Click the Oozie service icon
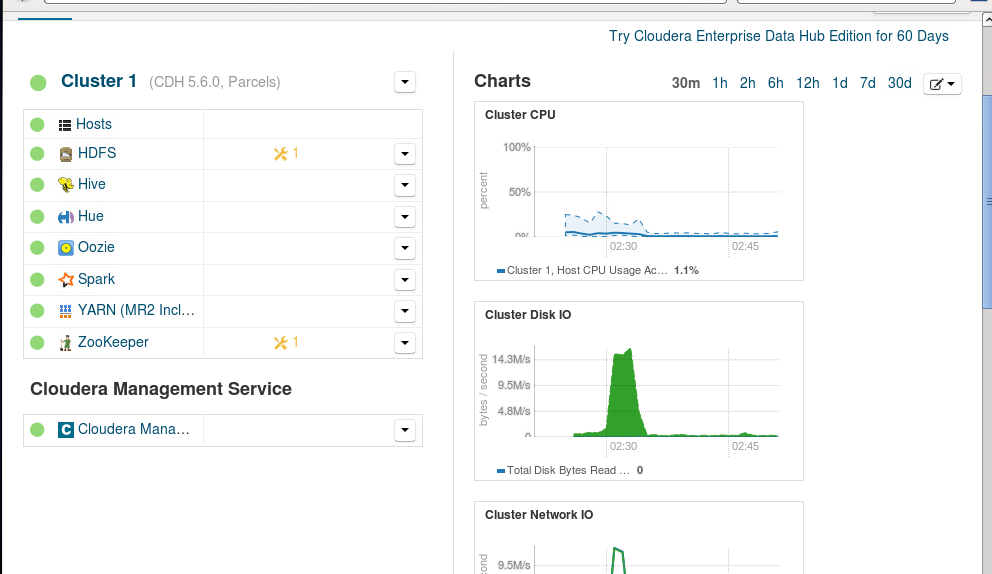The image size is (992, 574). point(66,248)
